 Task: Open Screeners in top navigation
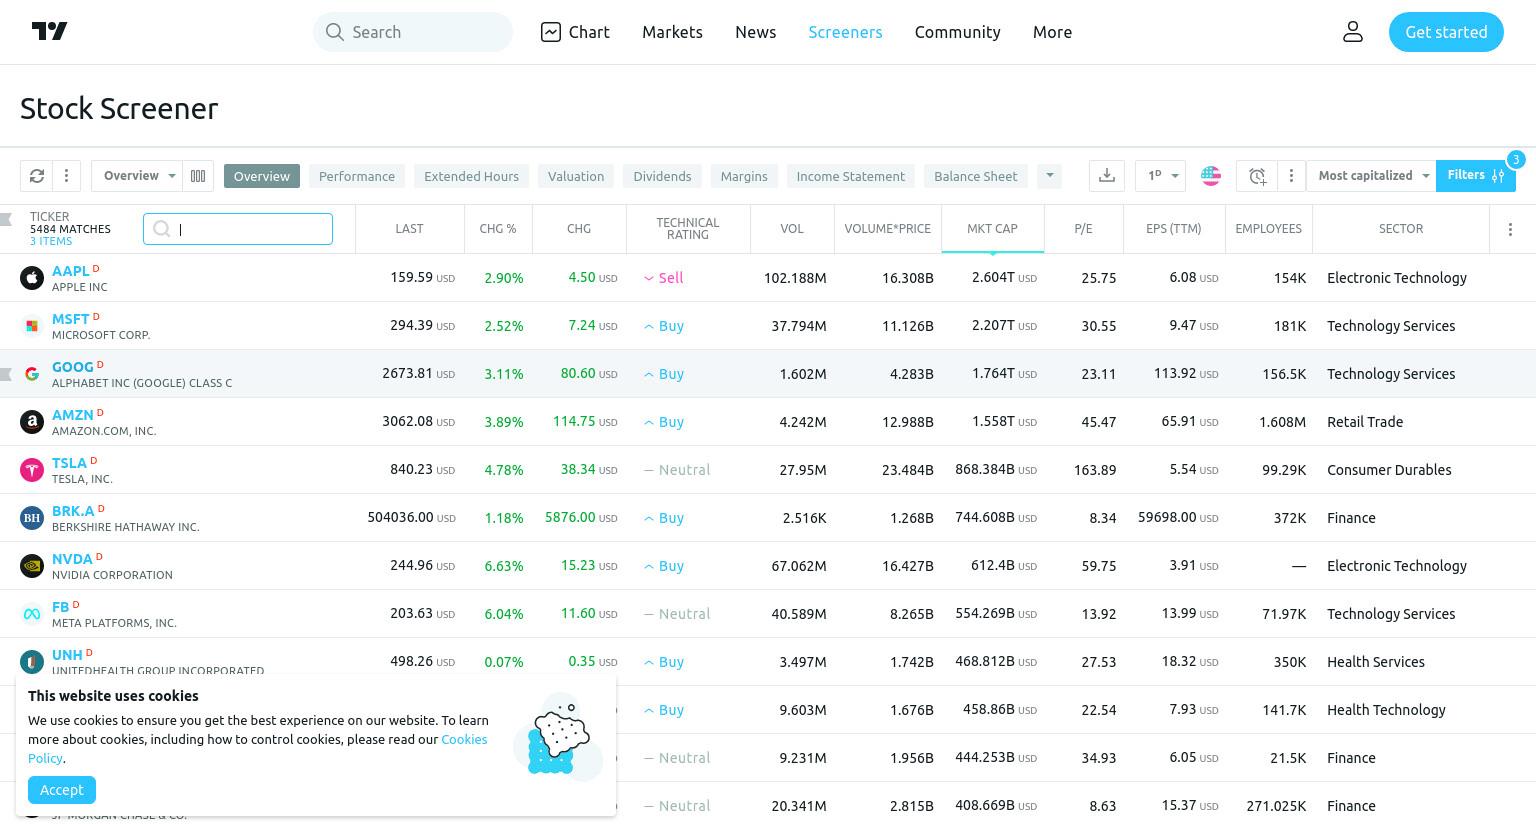(845, 32)
